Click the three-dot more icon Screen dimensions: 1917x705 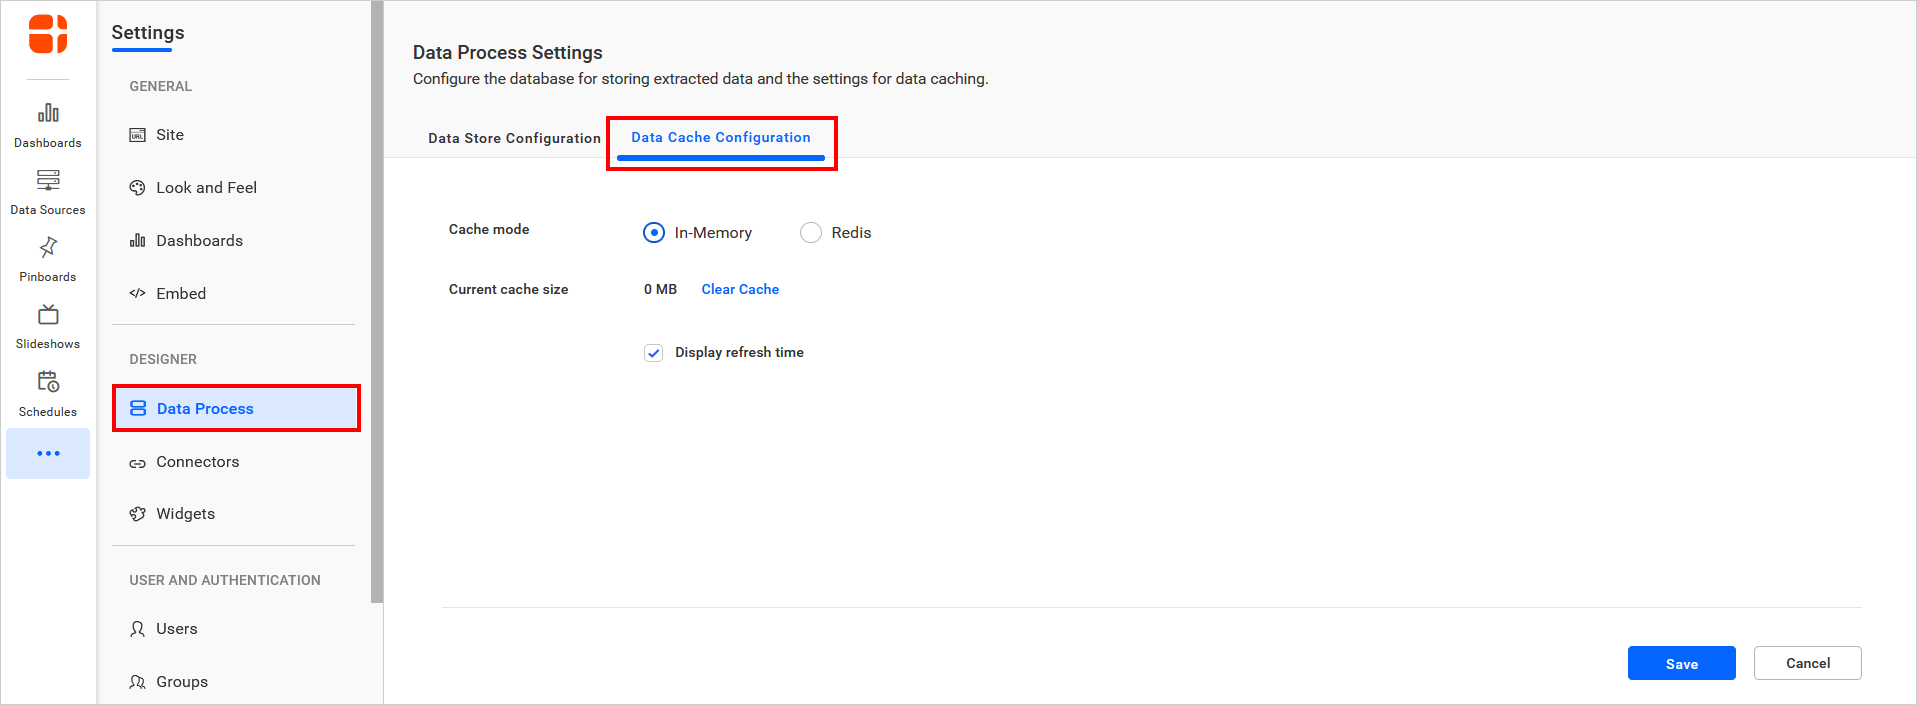[x=48, y=454]
